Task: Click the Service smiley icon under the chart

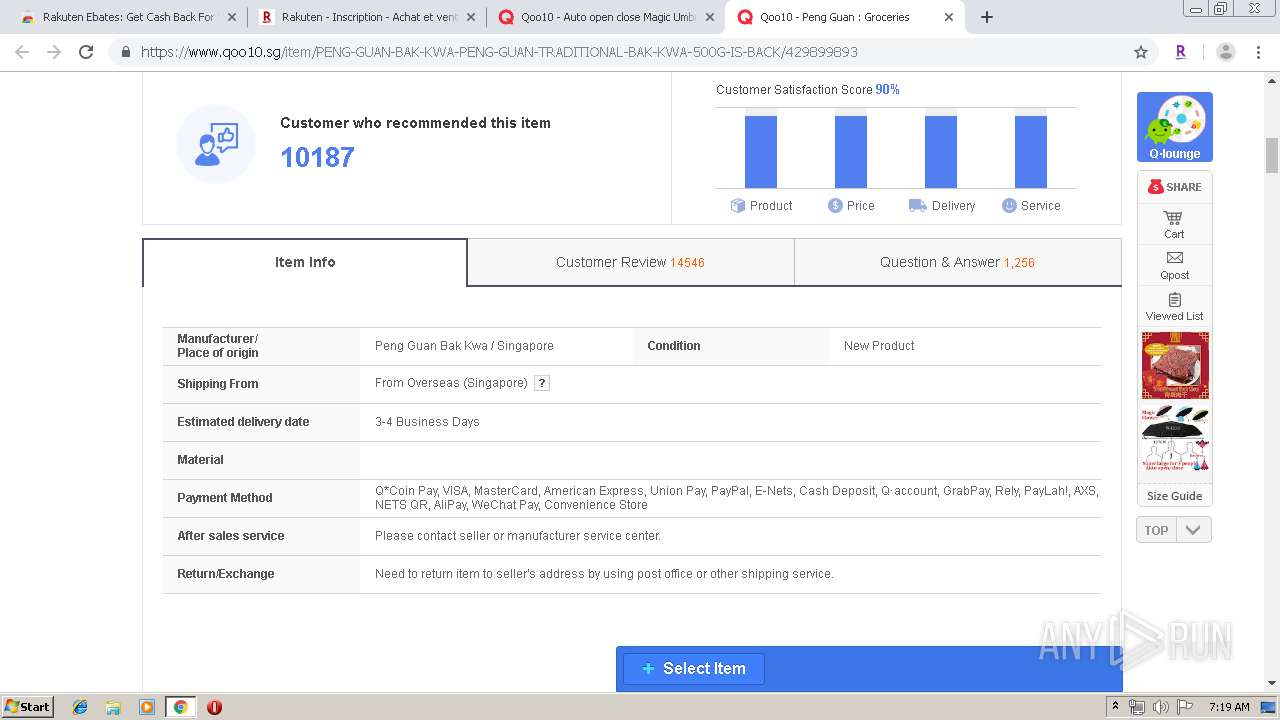Action: pos(1009,205)
